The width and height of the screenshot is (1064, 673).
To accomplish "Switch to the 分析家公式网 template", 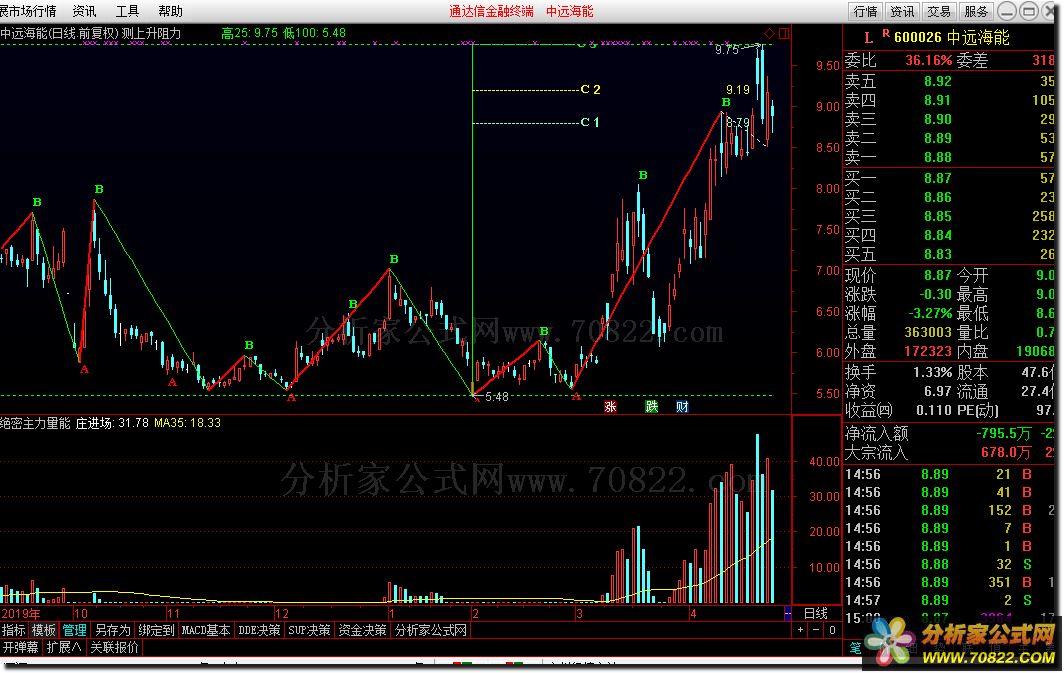I will point(431,630).
